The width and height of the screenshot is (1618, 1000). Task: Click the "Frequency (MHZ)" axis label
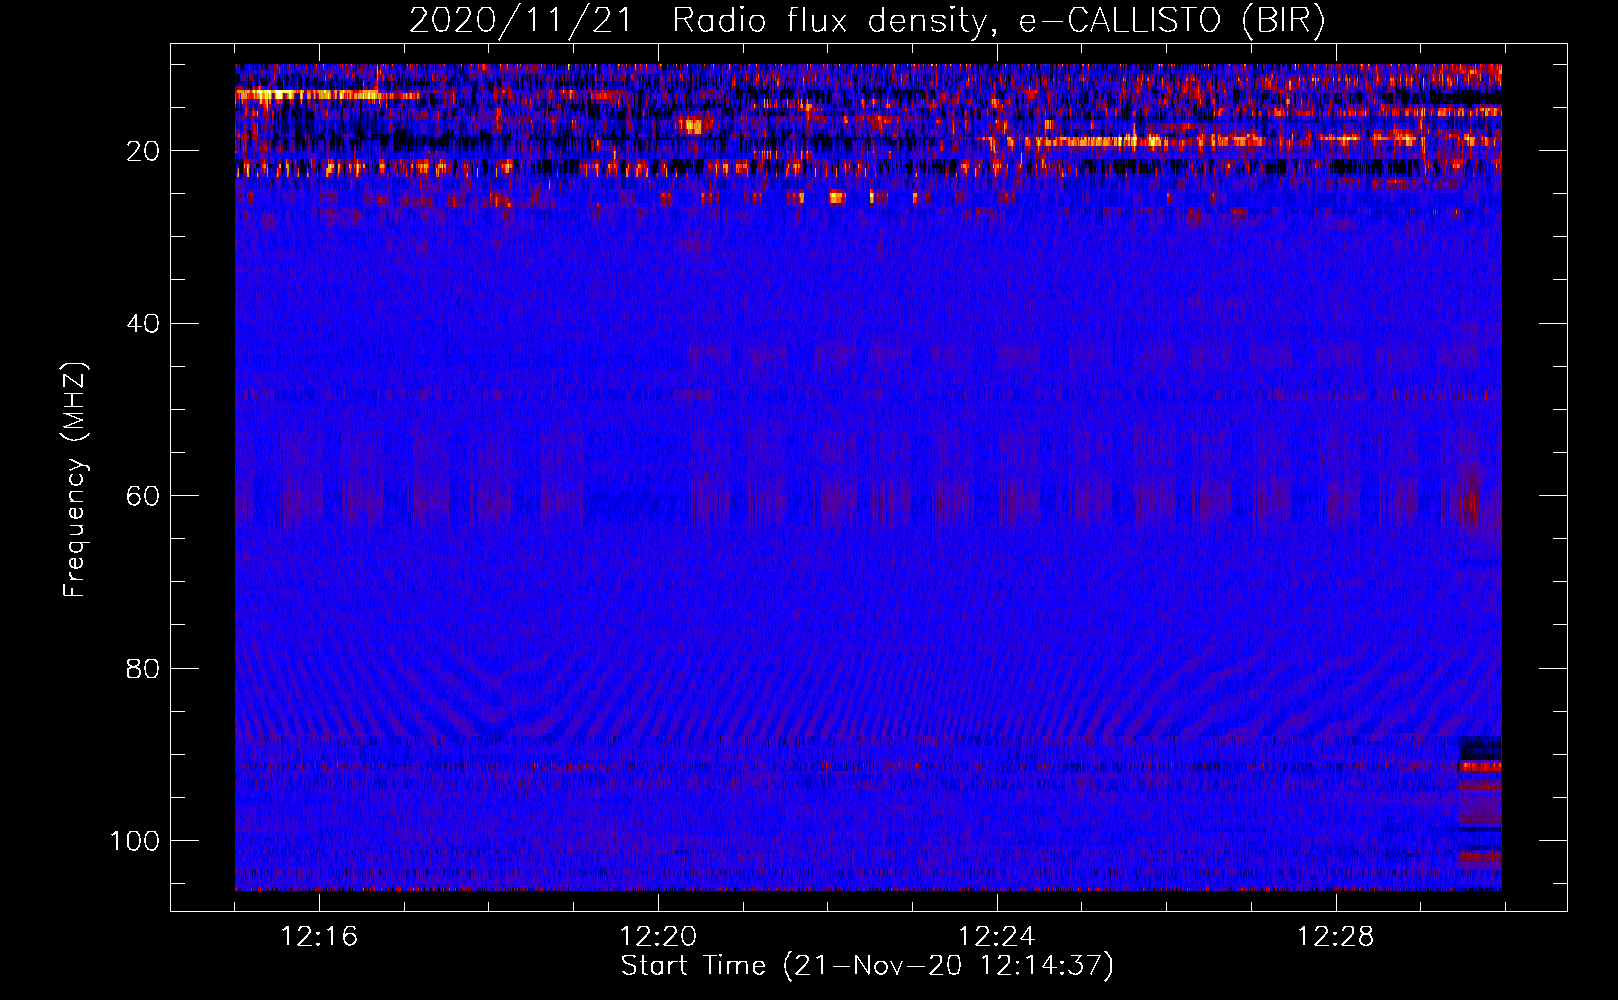click(x=75, y=480)
